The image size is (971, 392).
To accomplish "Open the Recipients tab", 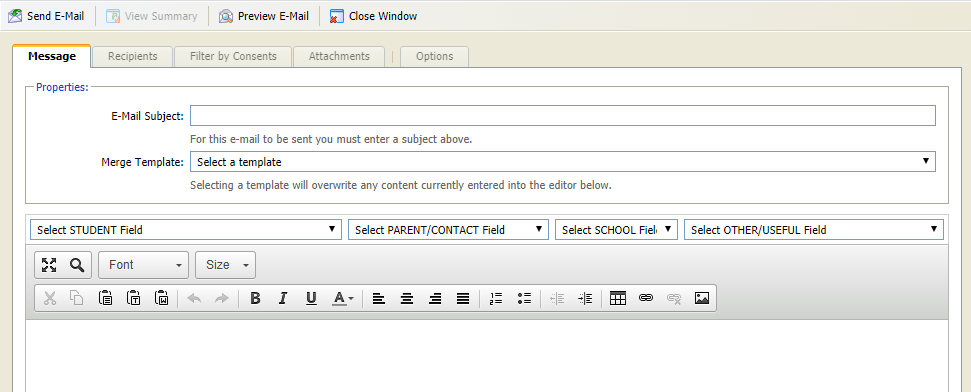I will point(133,56).
